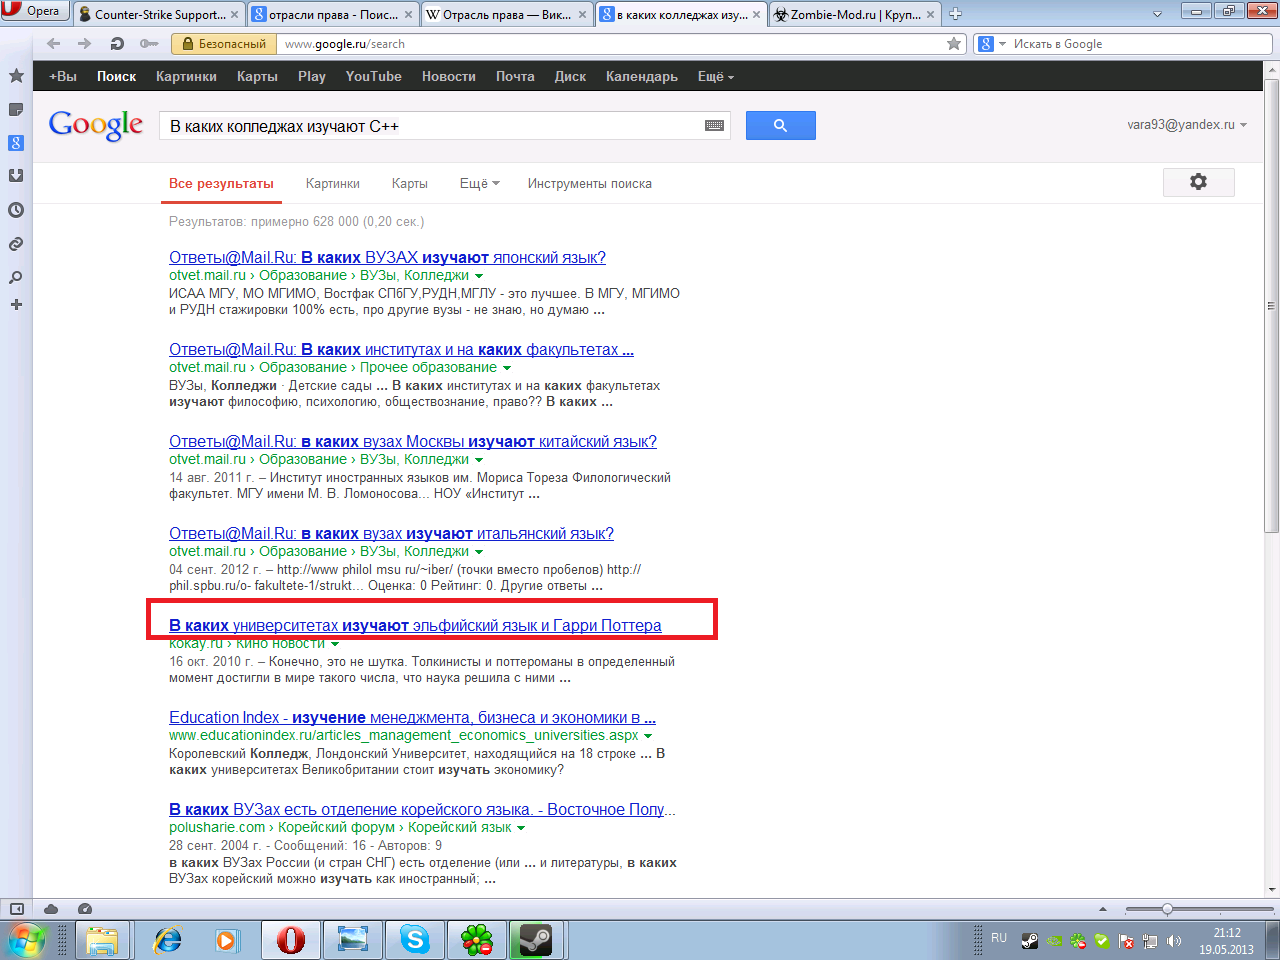Open a new tab with plus button
The height and width of the screenshot is (960, 1280).
point(955,14)
